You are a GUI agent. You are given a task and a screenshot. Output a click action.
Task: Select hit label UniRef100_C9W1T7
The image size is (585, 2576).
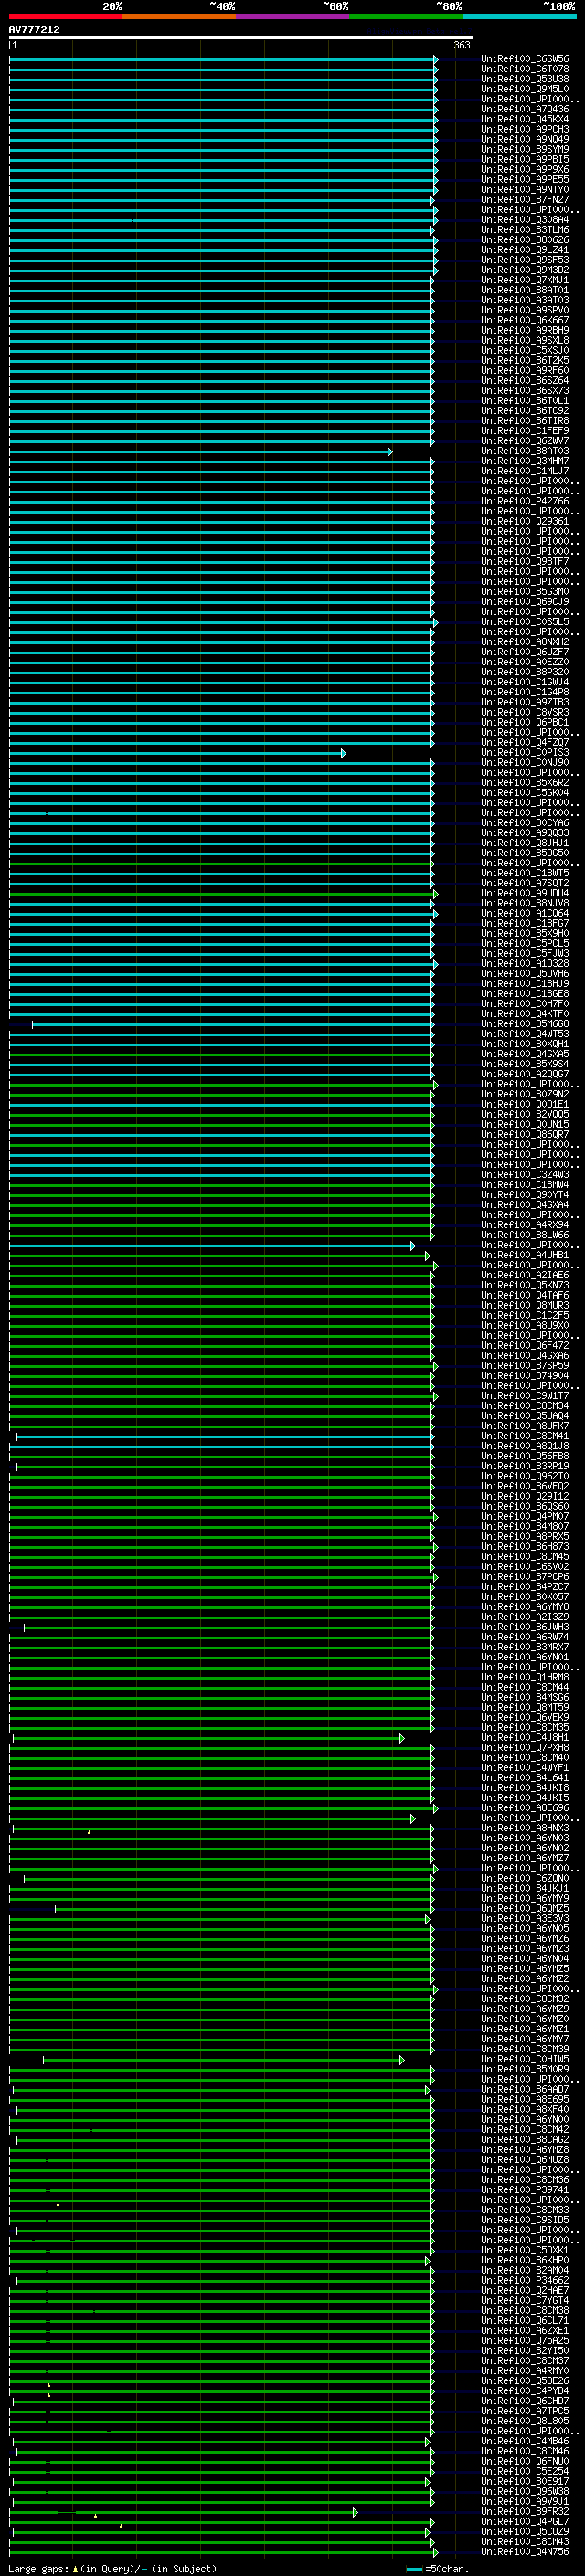[525, 1396]
